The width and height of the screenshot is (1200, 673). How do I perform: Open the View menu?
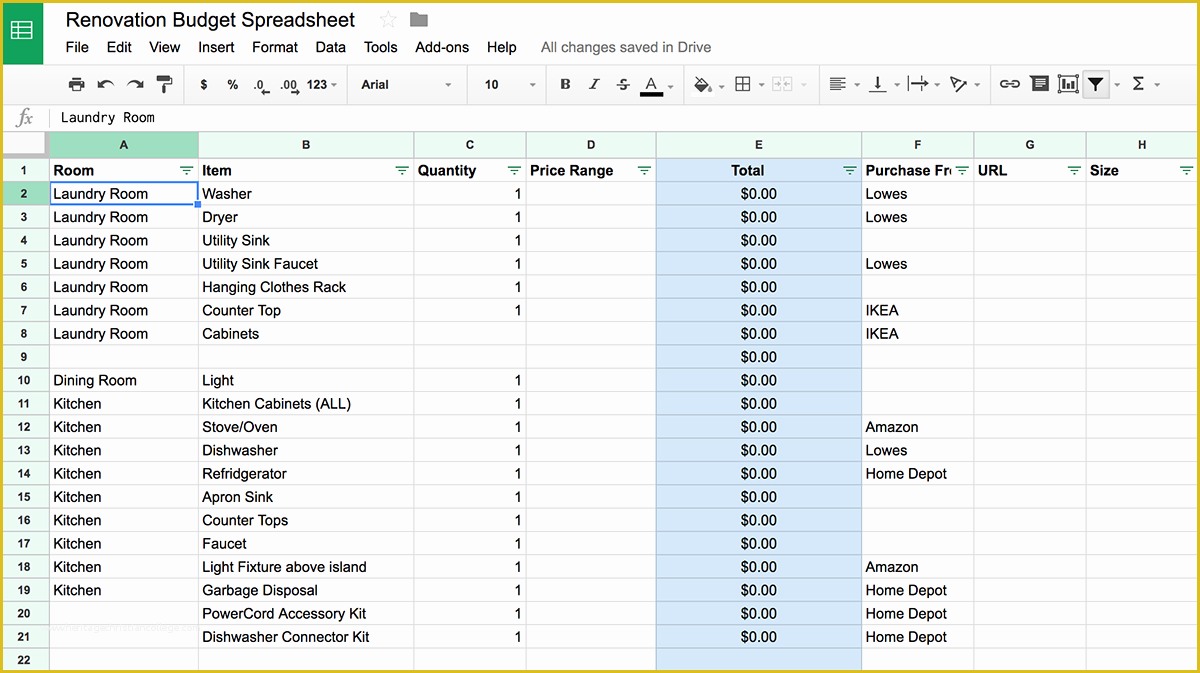(x=165, y=47)
